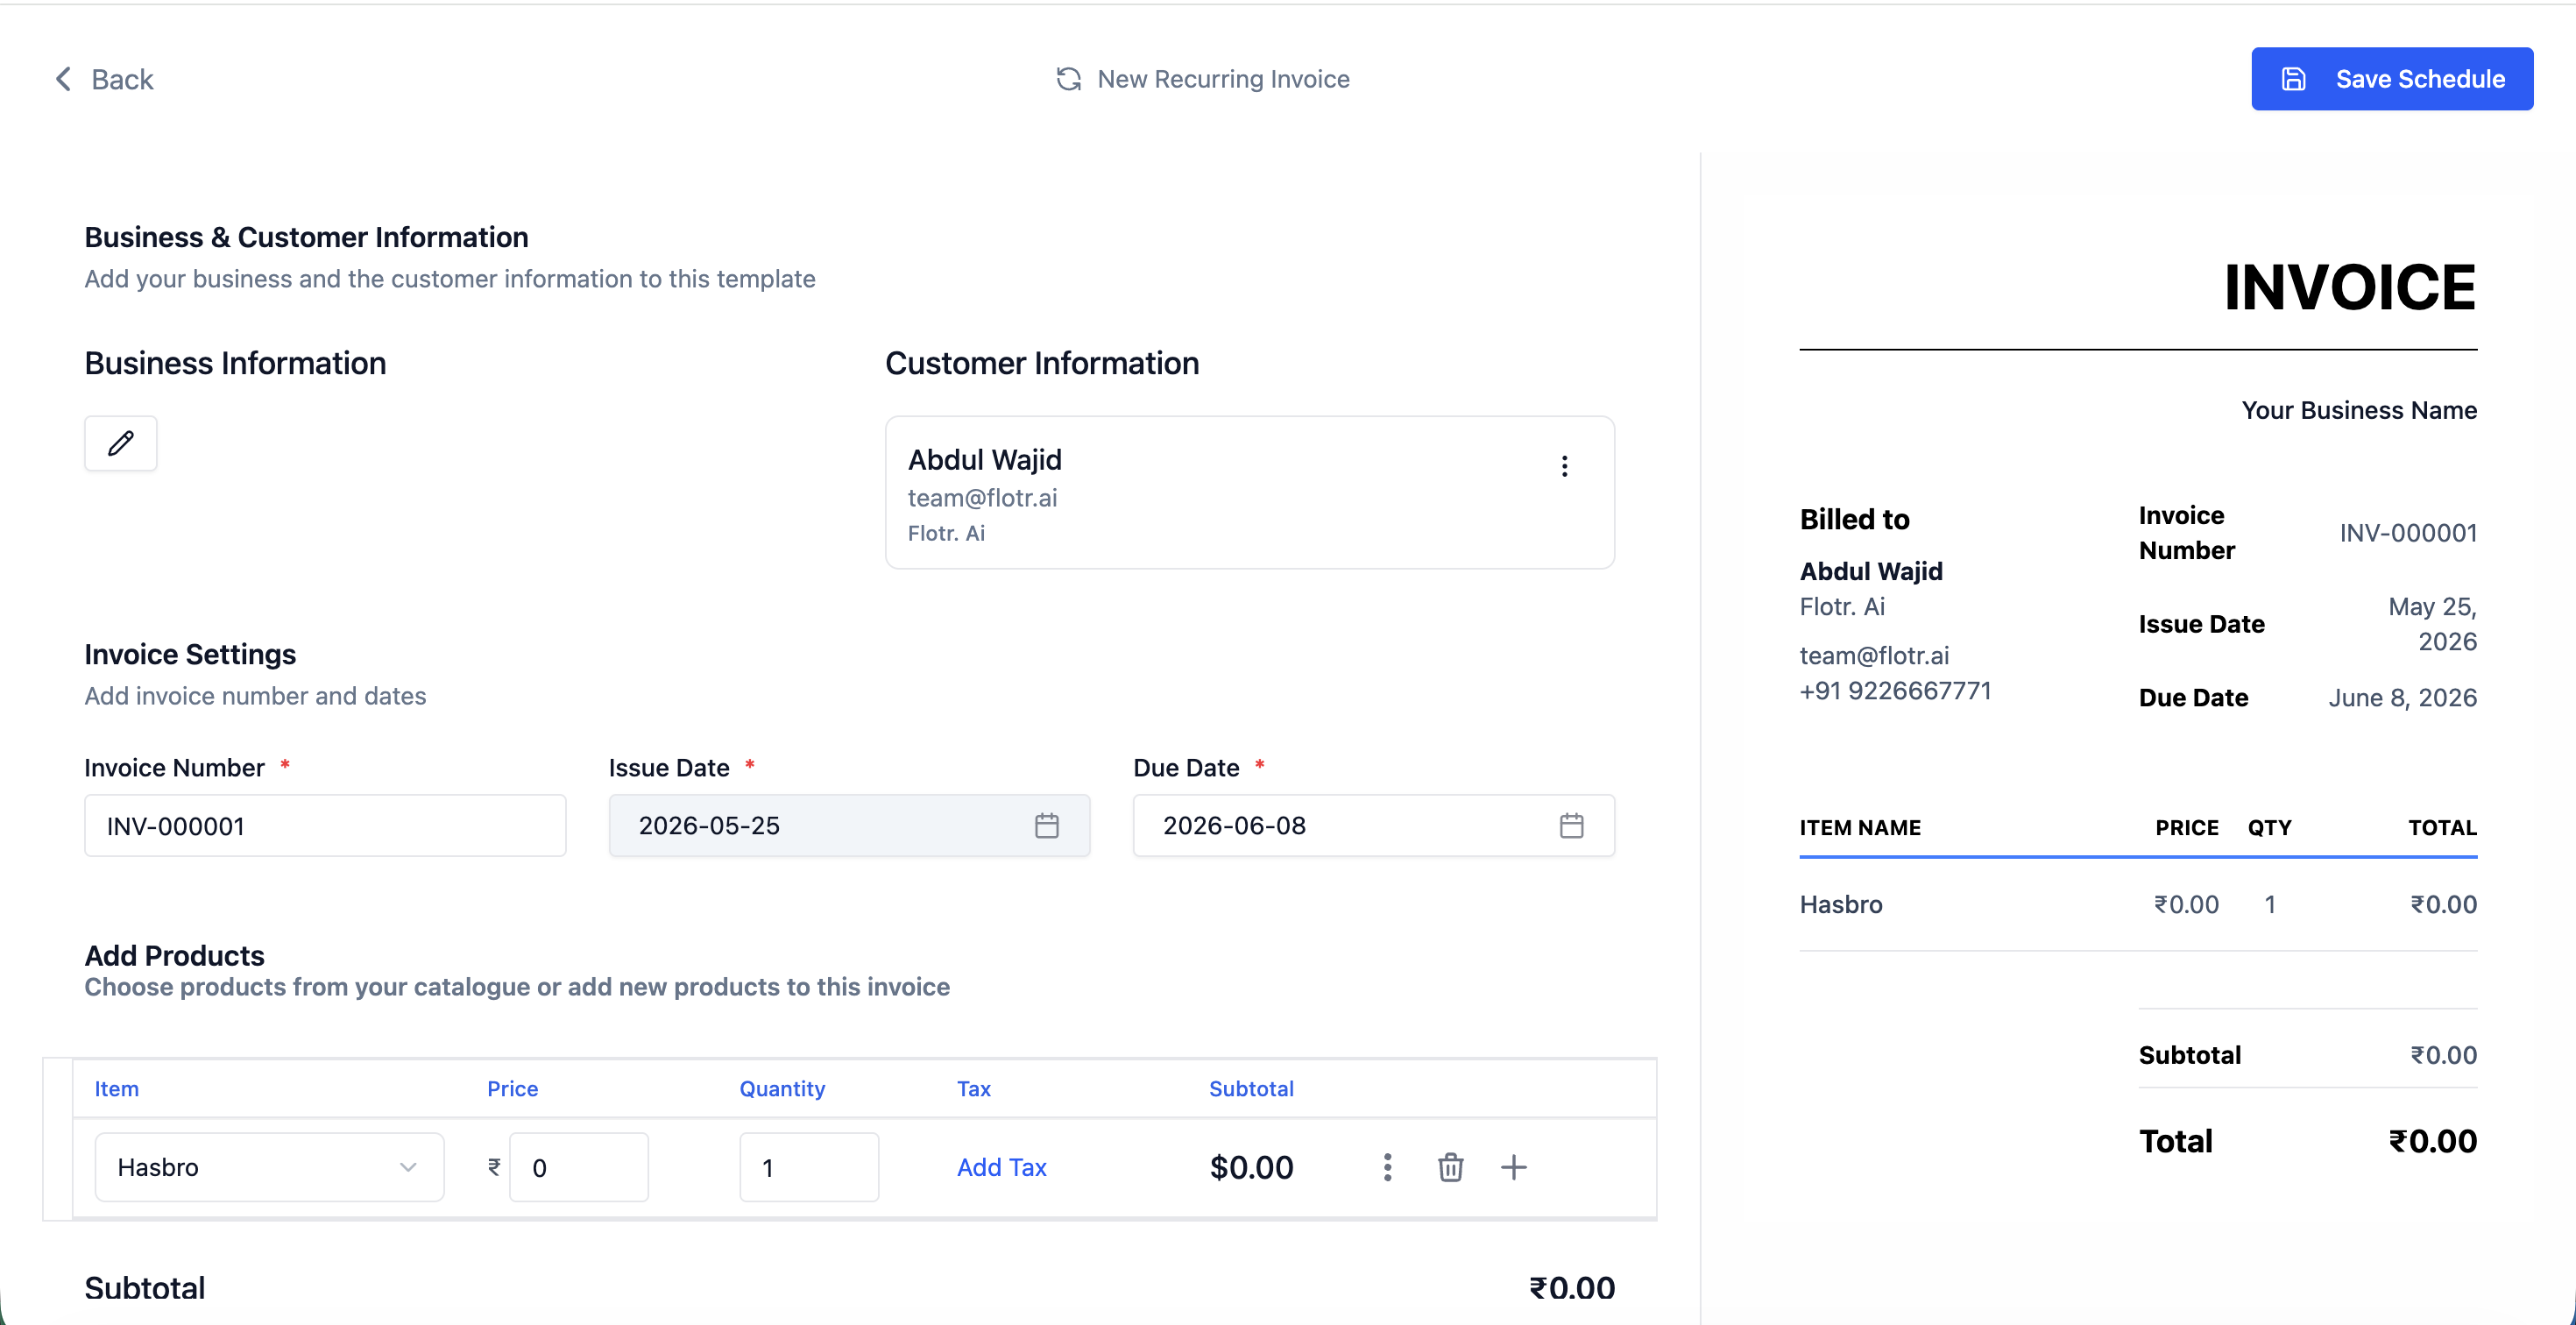The width and height of the screenshot is (2576, 1325).
Task: Click the Invoice Settings heading
Action: (190, 654)
